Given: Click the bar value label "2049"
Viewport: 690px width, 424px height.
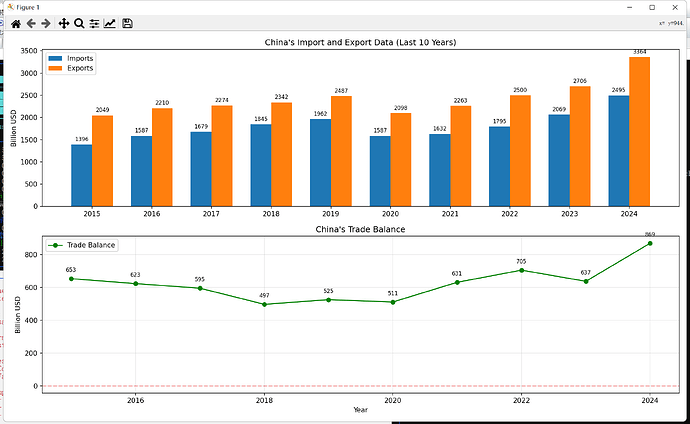Looking at the screenshot, I should point(103,110).
